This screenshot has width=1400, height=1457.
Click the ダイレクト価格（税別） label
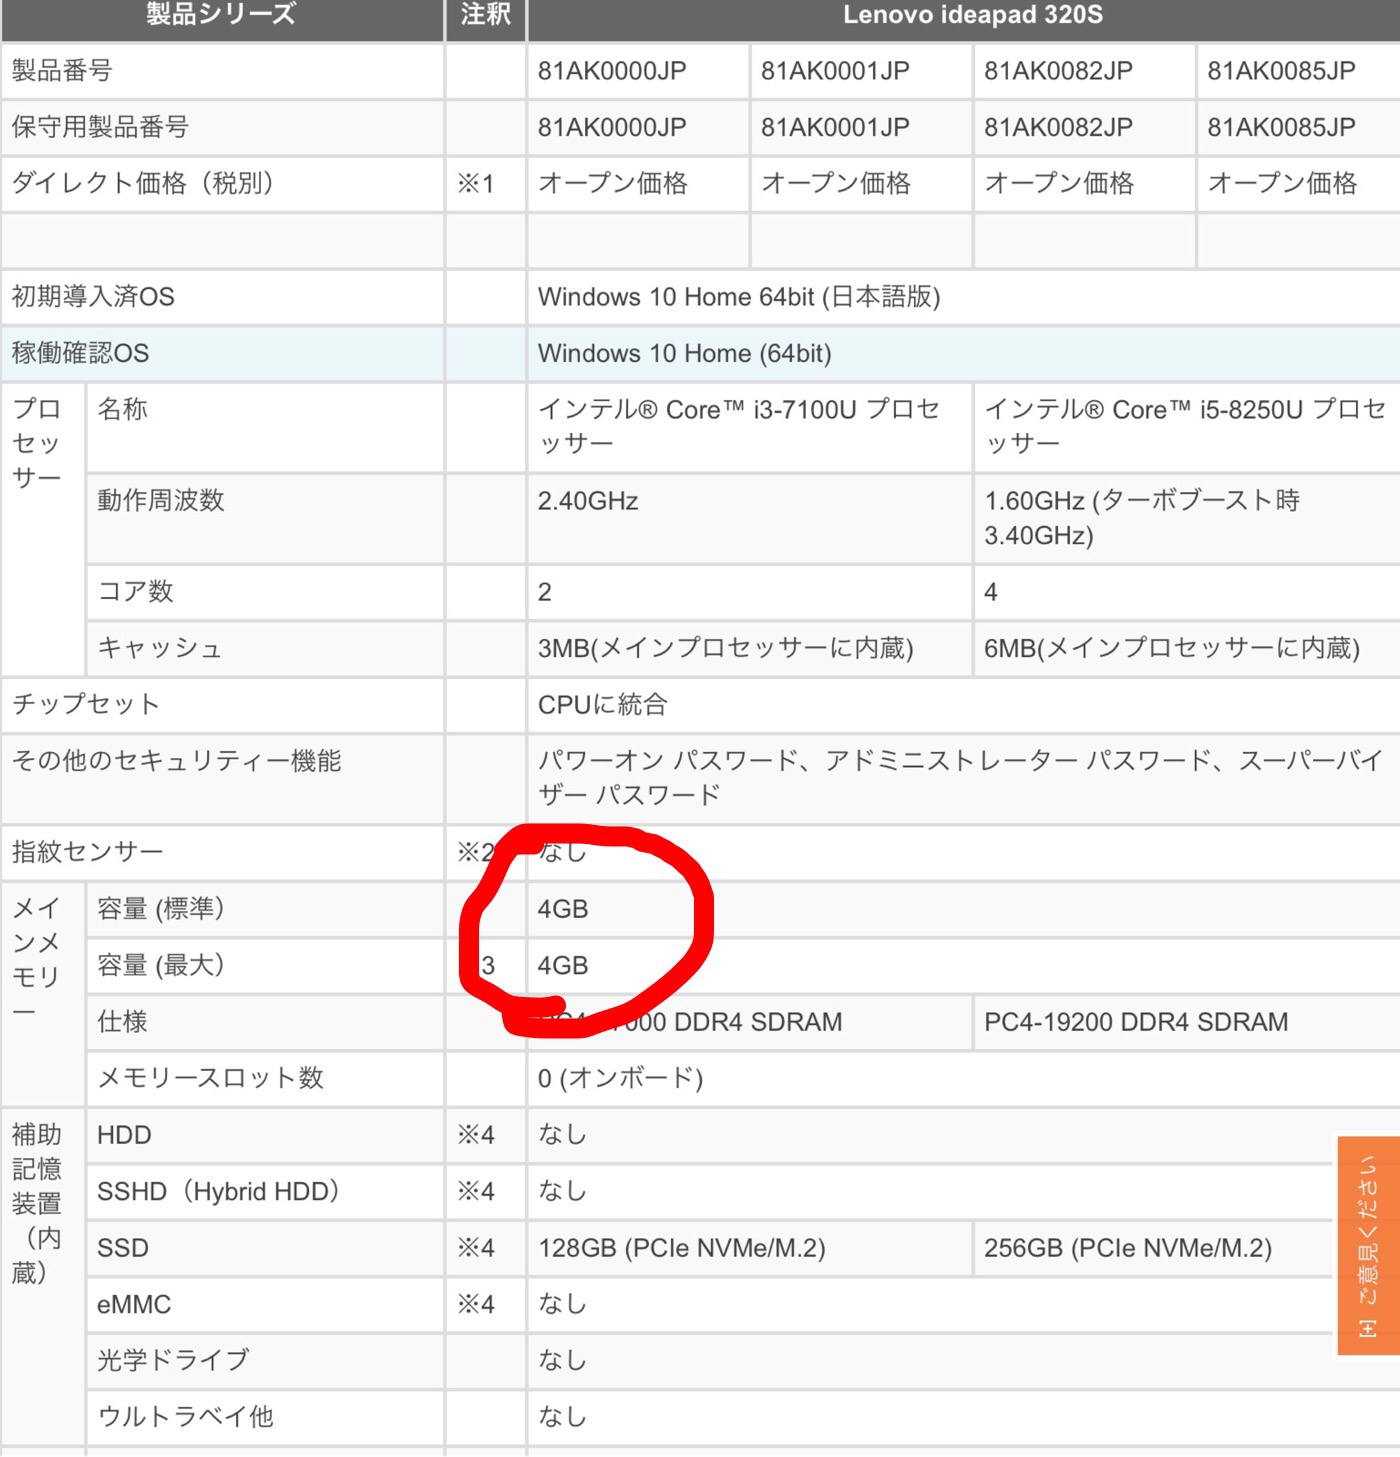click(143, 183)
